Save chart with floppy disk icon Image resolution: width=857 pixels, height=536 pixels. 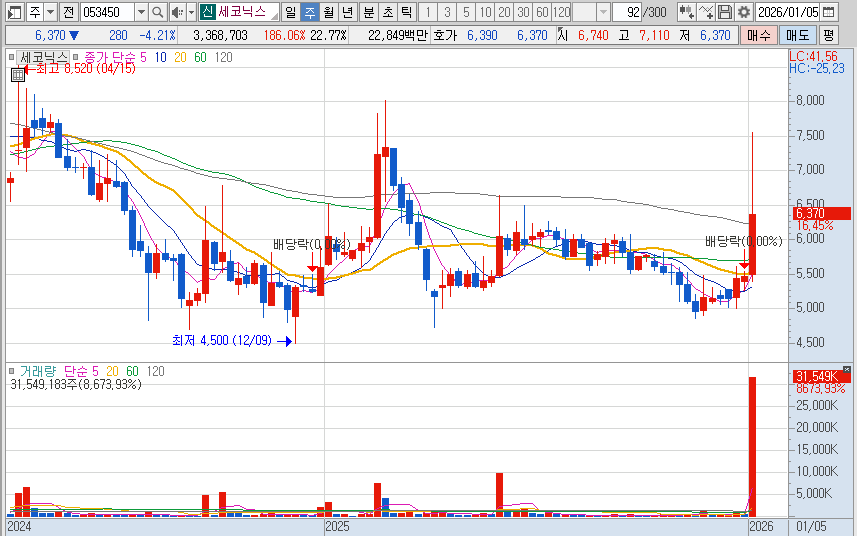pos(725,11)
